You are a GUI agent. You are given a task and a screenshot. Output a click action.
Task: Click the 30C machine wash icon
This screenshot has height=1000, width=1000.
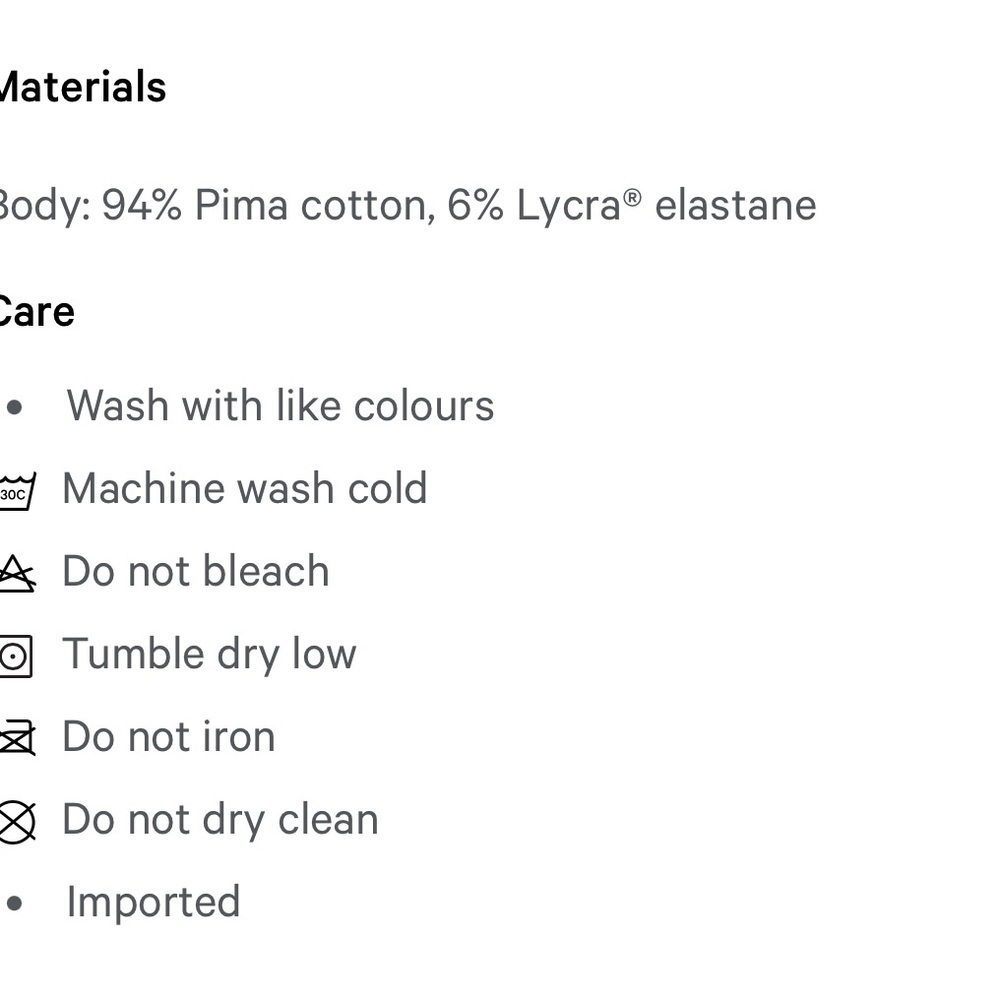(17, 491)
